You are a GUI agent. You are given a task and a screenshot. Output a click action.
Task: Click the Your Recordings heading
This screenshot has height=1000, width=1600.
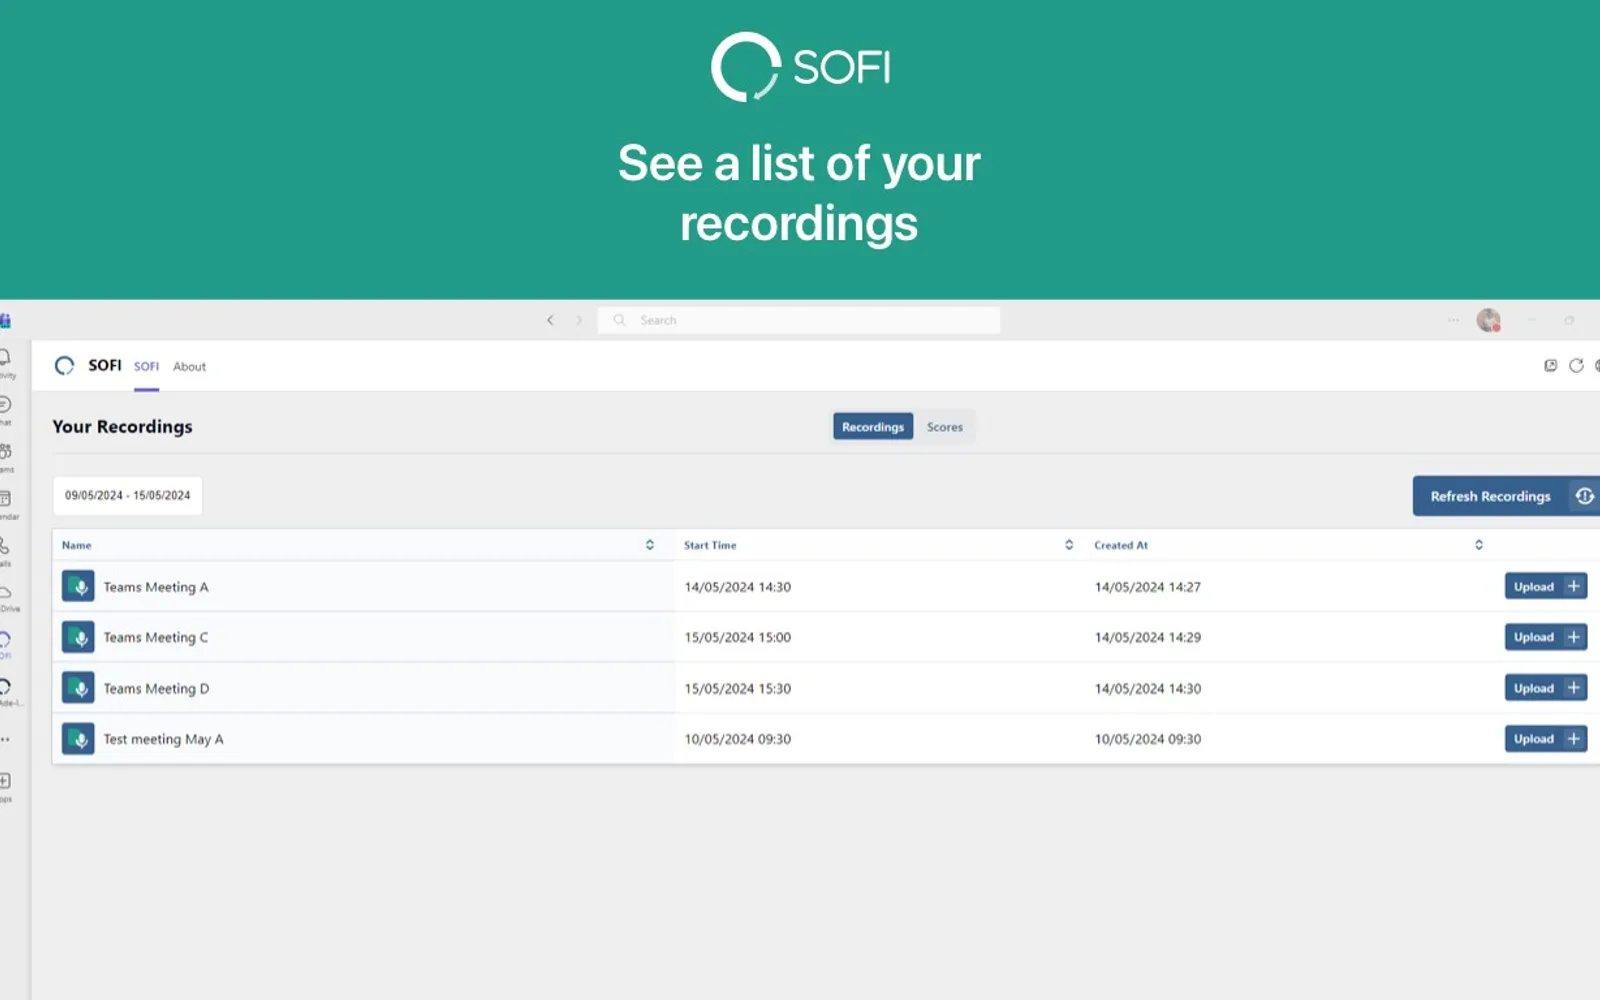pyautogui.click(x=123, y=427)
